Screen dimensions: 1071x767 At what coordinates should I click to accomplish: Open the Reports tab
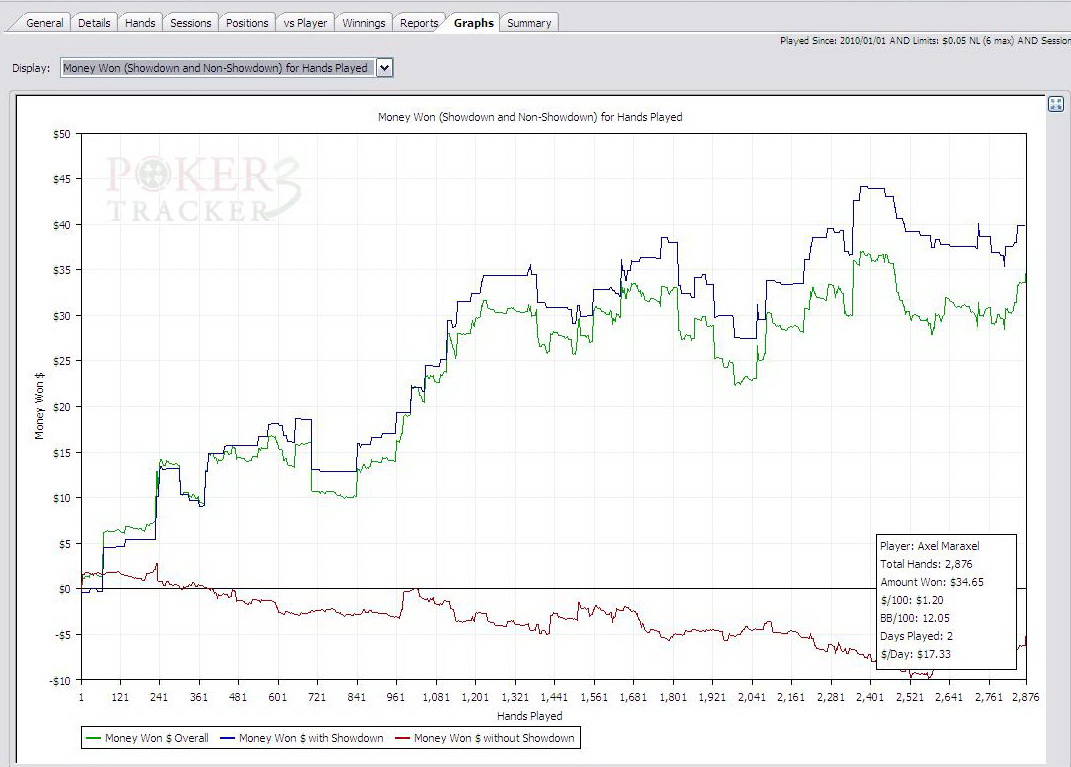tap(419, 23)
